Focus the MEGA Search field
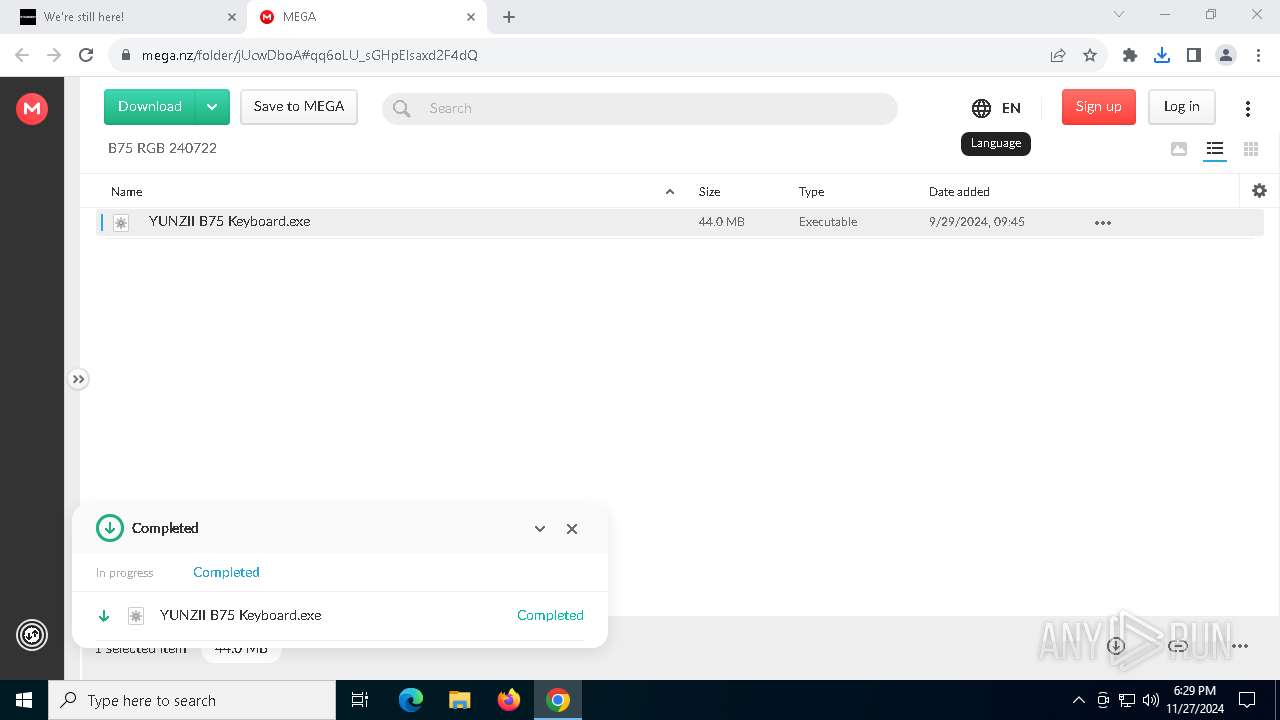The image size is (1280, 720). [640, 108]
